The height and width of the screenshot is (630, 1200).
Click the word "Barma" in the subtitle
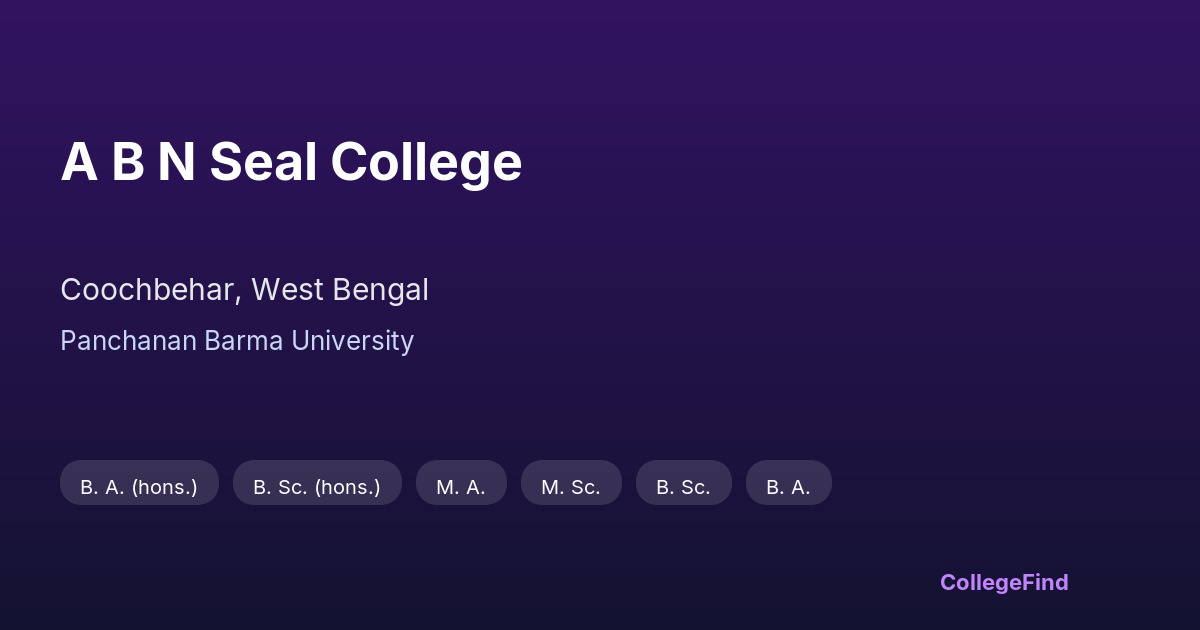[x=244, y=341]
